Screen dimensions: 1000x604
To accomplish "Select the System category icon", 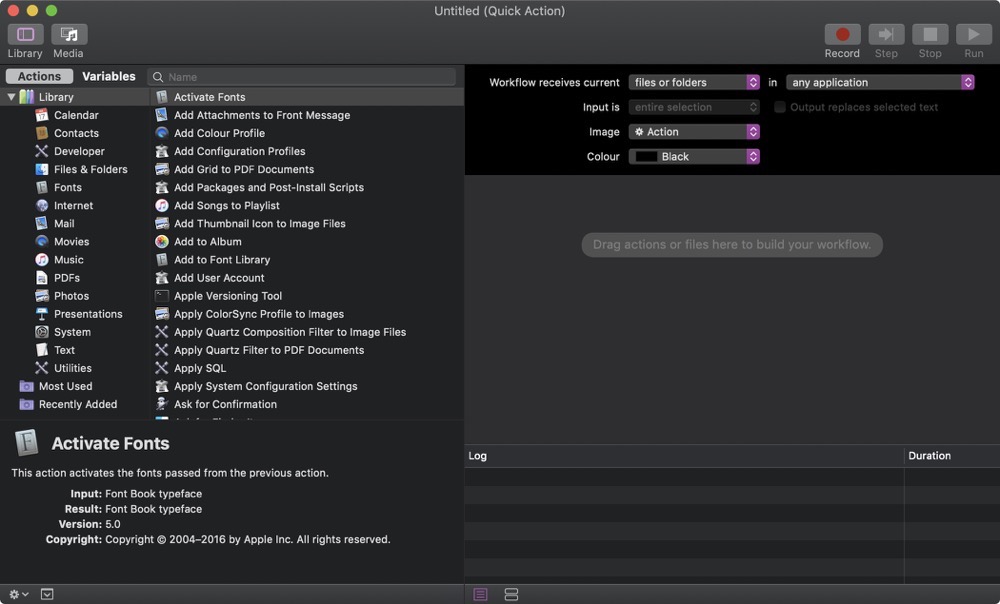I will tap(41, 332).
